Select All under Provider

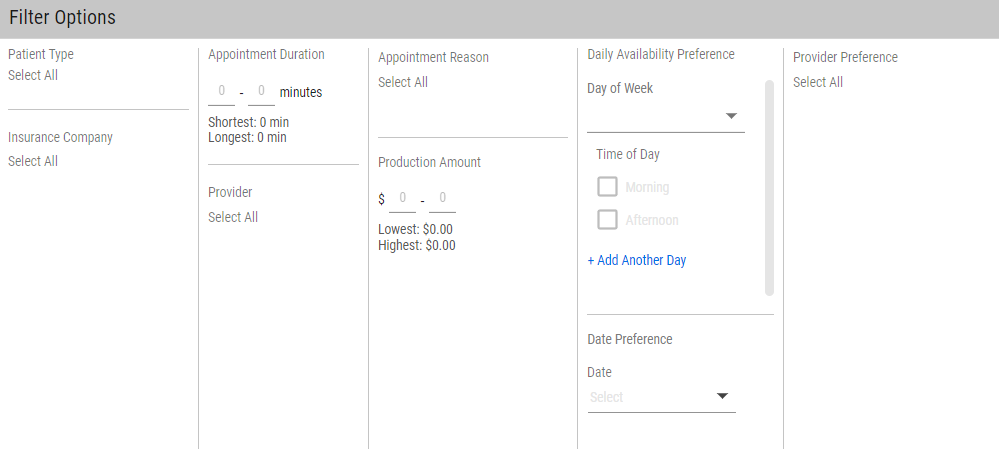click(x=233, y=217)
